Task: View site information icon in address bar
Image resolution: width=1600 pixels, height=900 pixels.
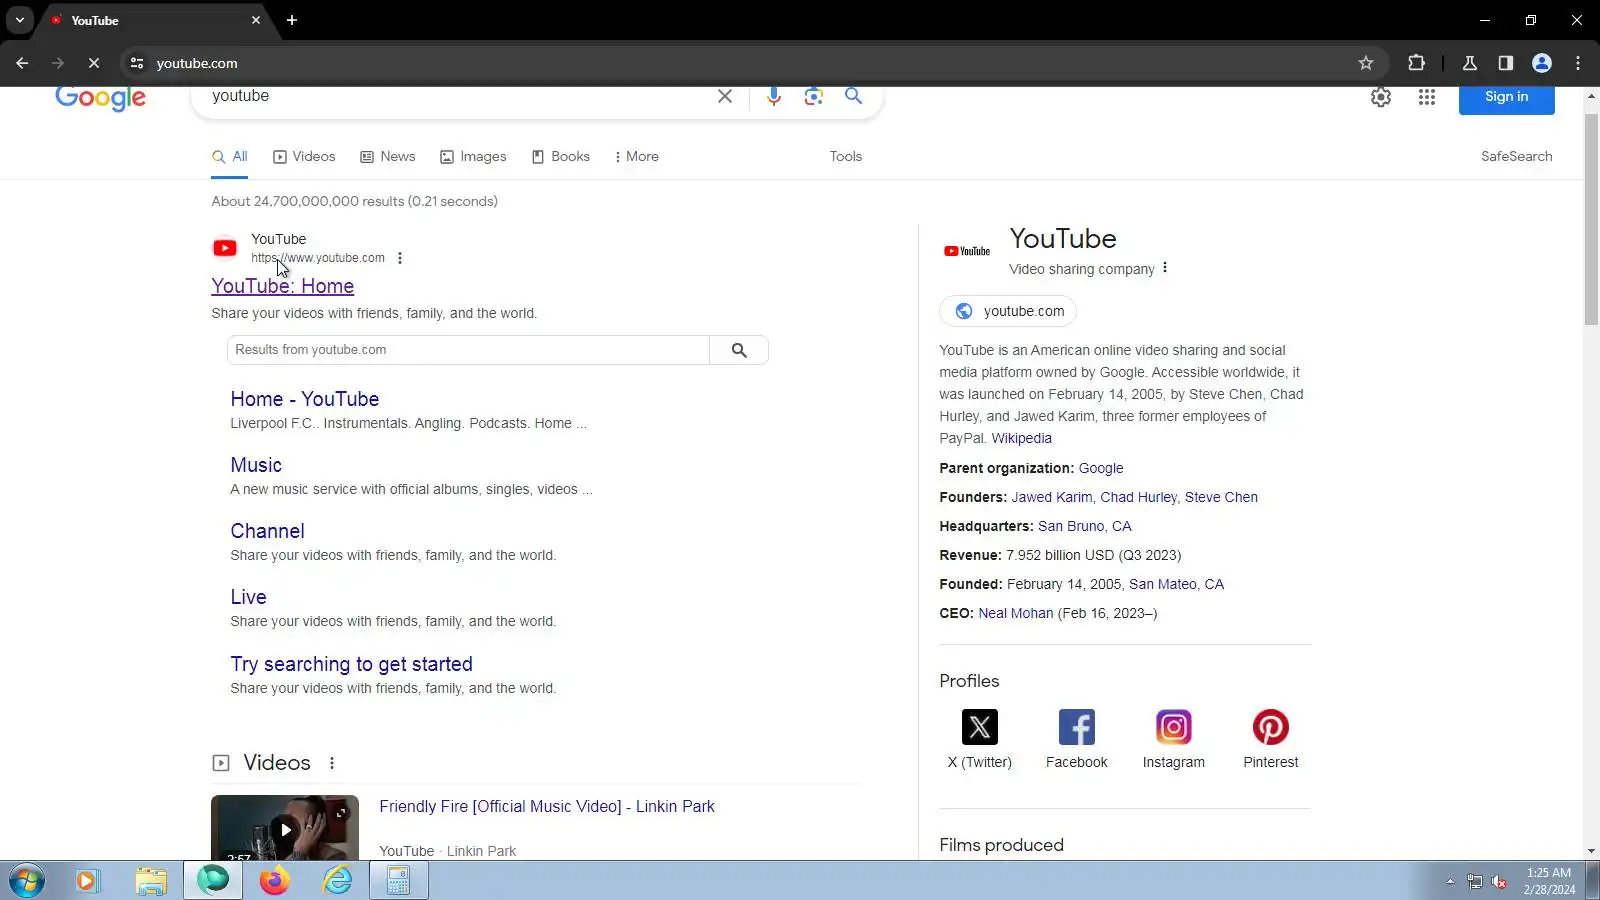Action: pyautogui.click(x=137, y=63)
